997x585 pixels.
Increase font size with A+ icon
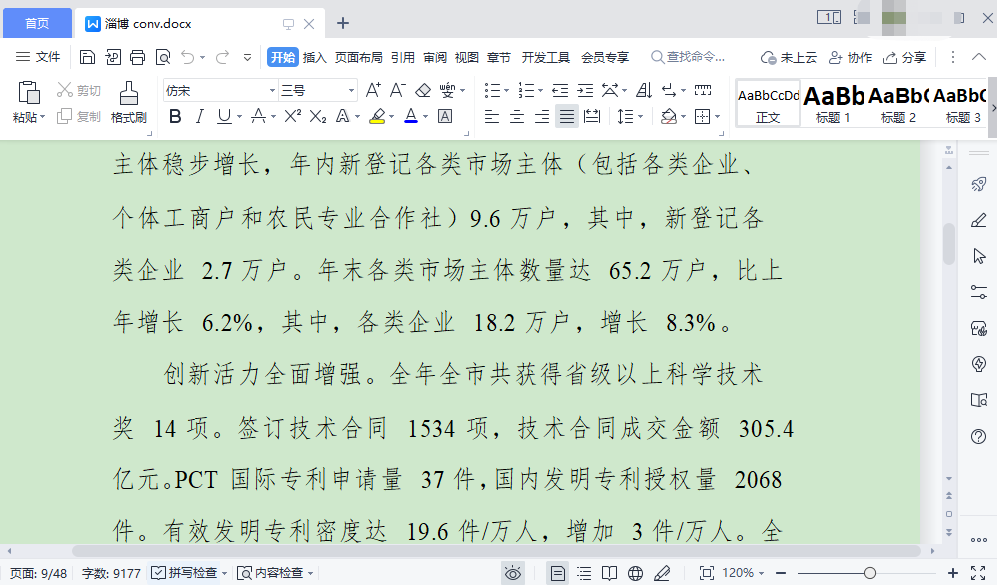click(x=373, y=90)
